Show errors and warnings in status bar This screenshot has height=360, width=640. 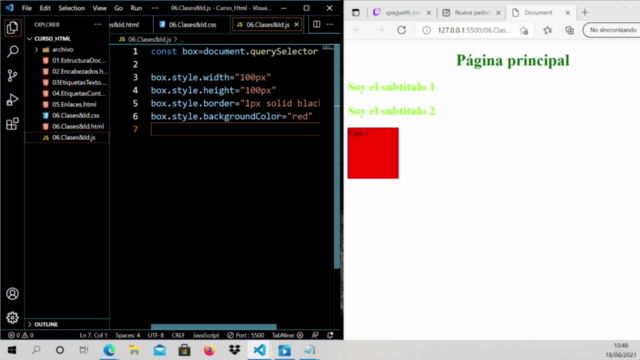(x=21, y=335)
